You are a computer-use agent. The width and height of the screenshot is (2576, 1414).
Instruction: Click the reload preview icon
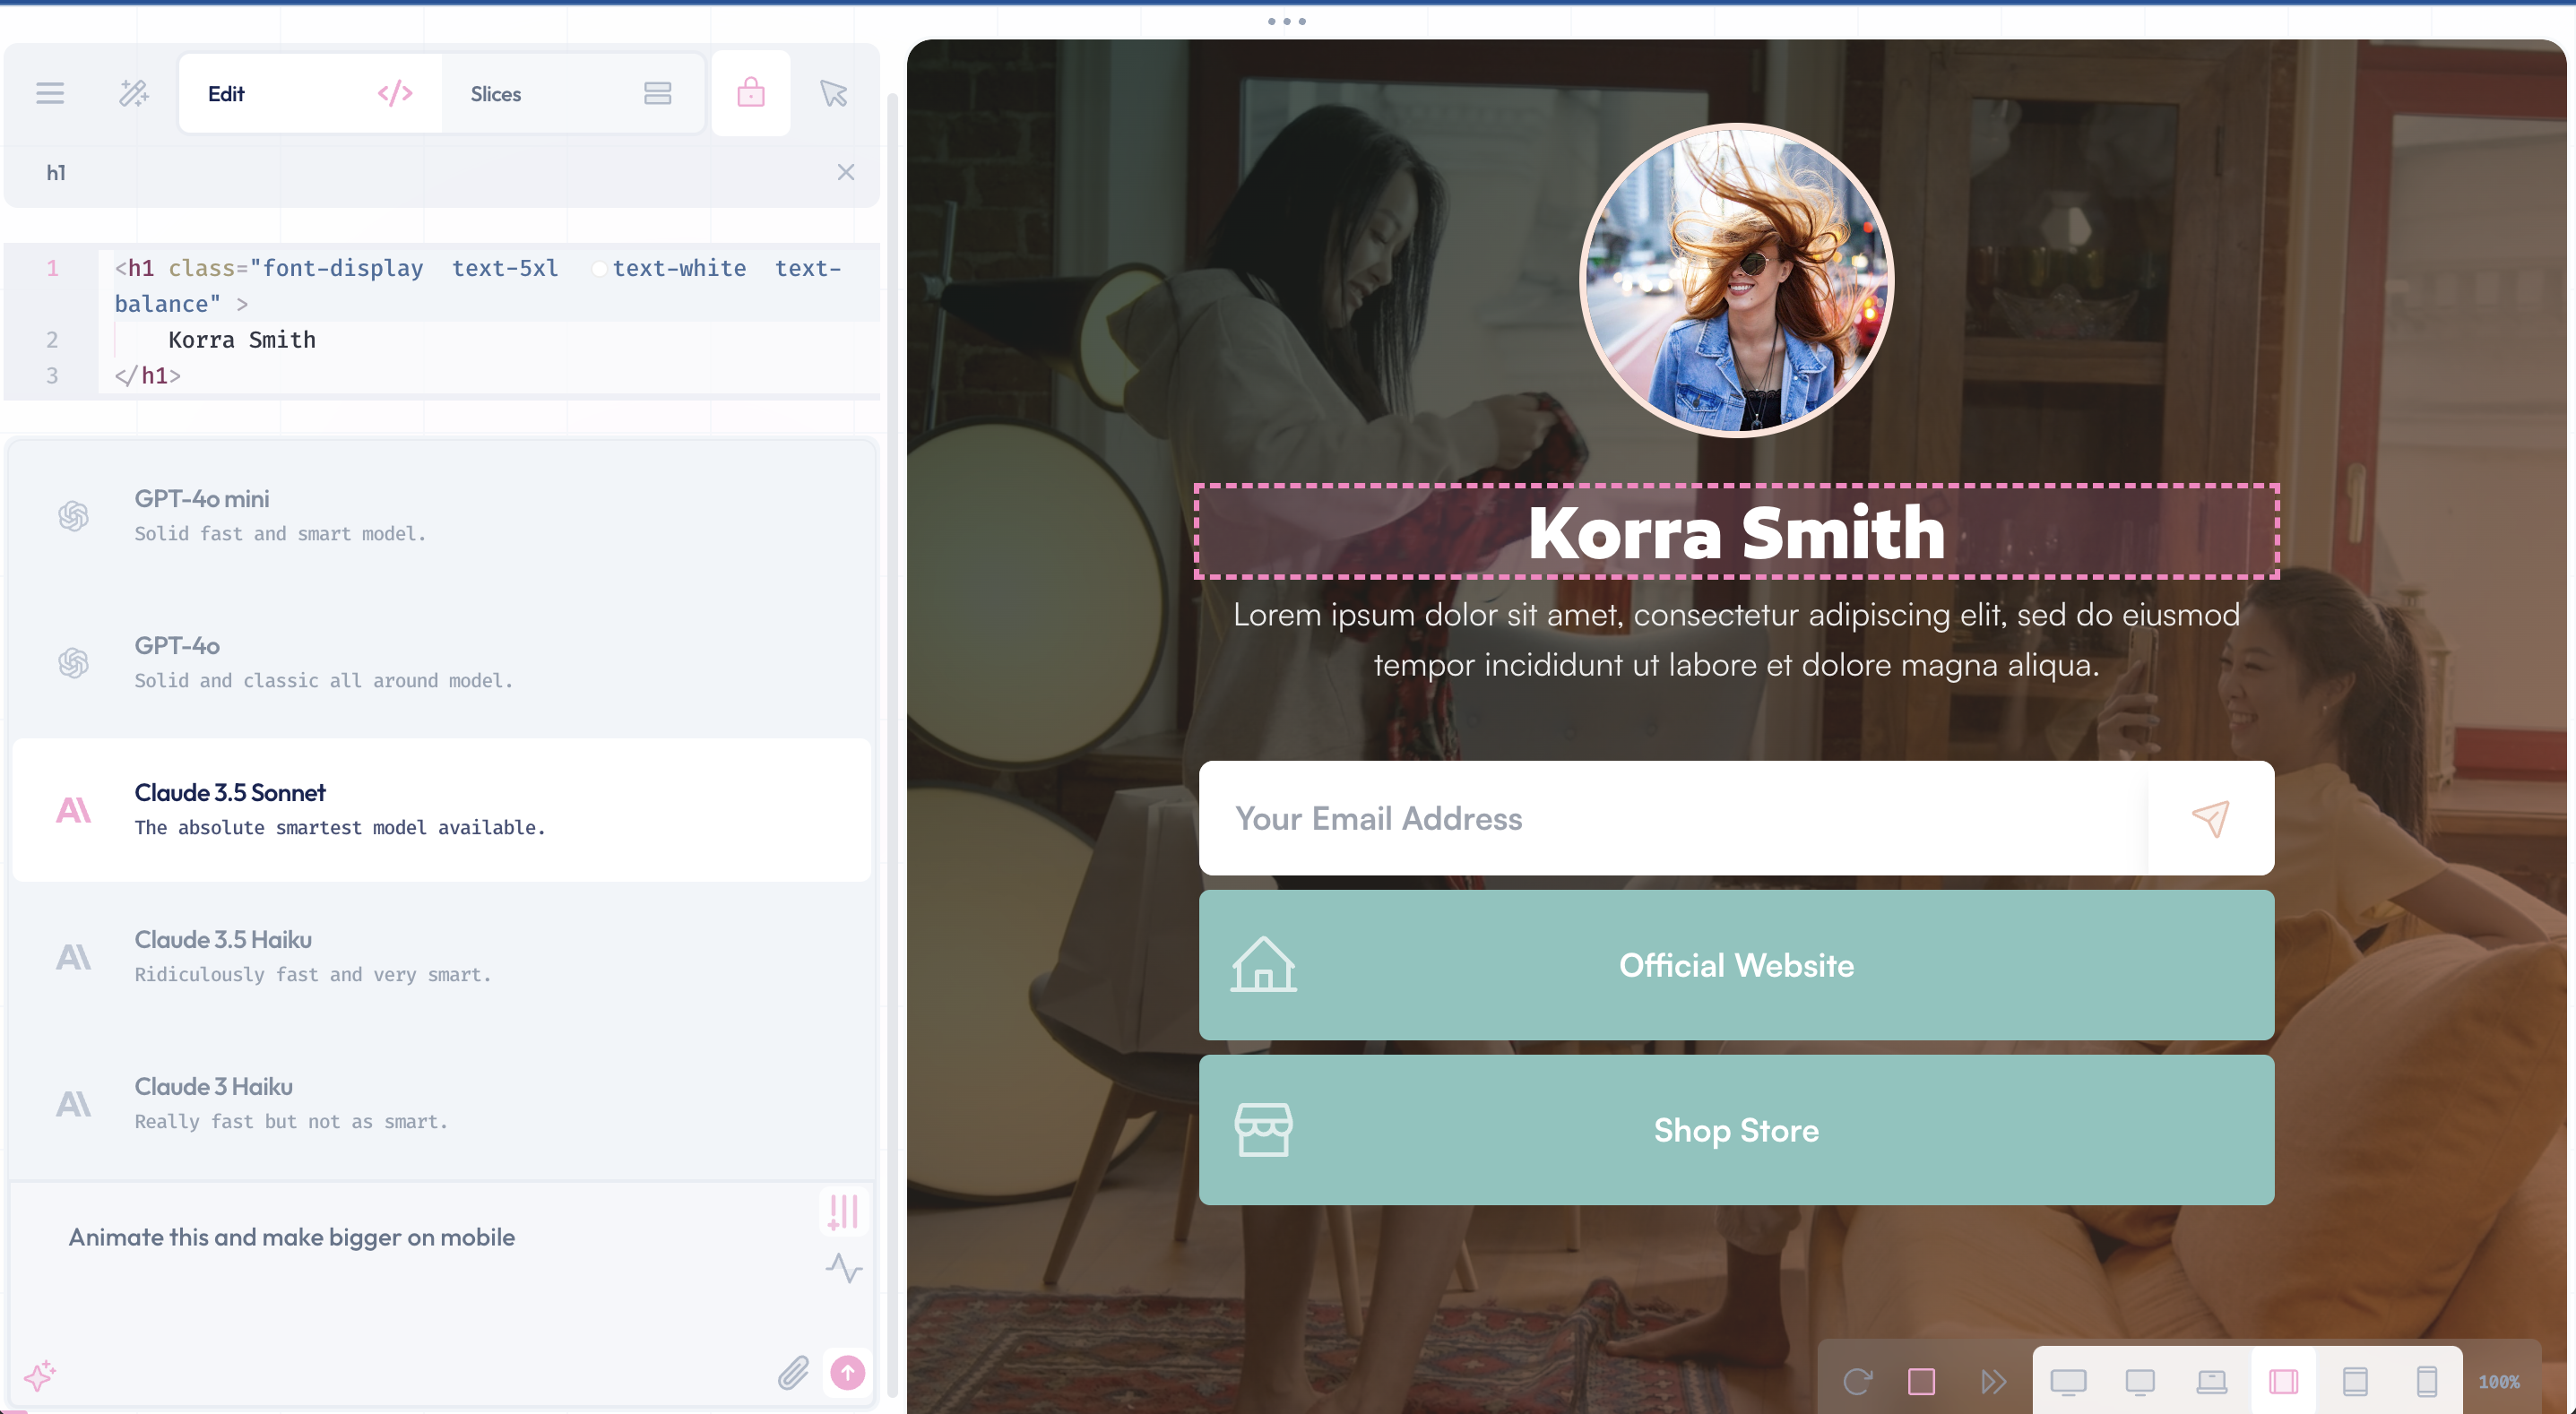[x=1857, y=1382]
